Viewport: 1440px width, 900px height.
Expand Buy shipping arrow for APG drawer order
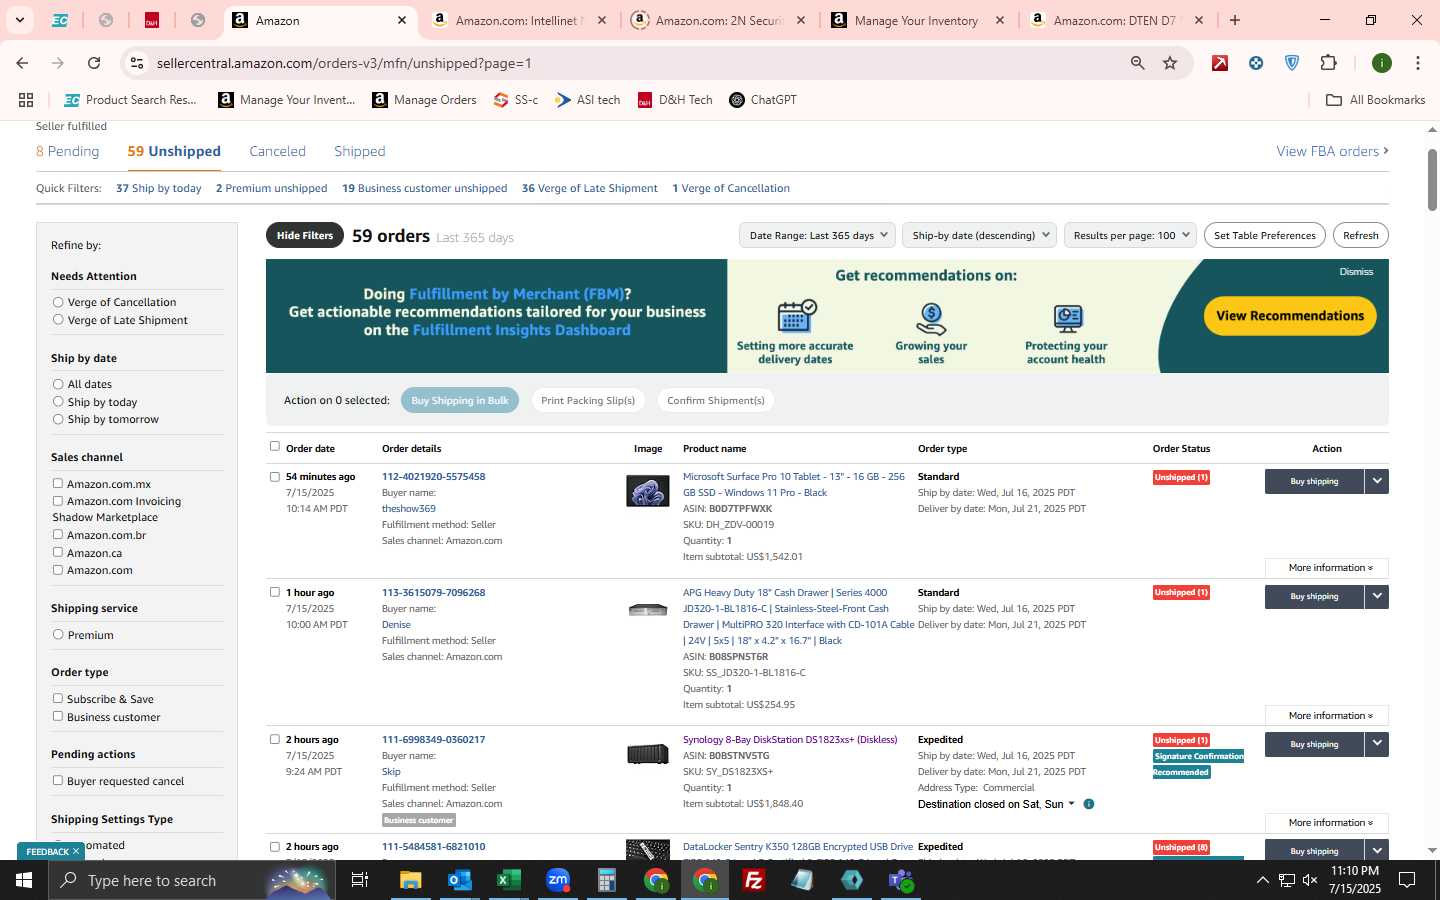(1377, 596)
